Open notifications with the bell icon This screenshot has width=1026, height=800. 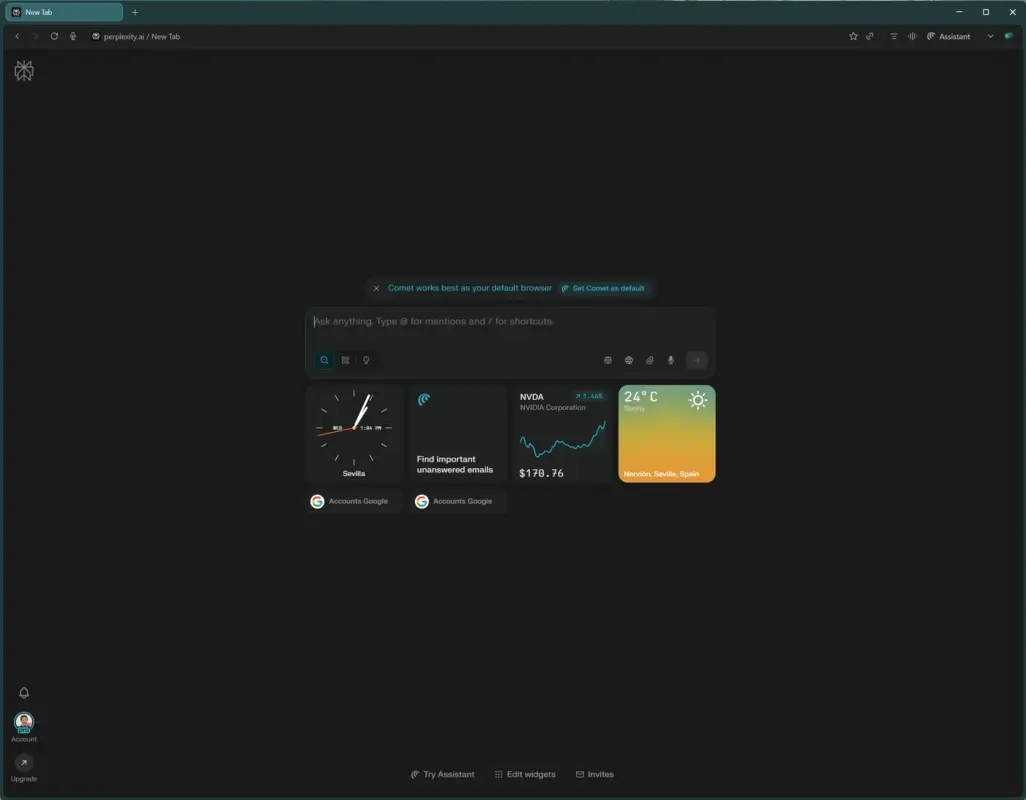[x=23, y=691]
